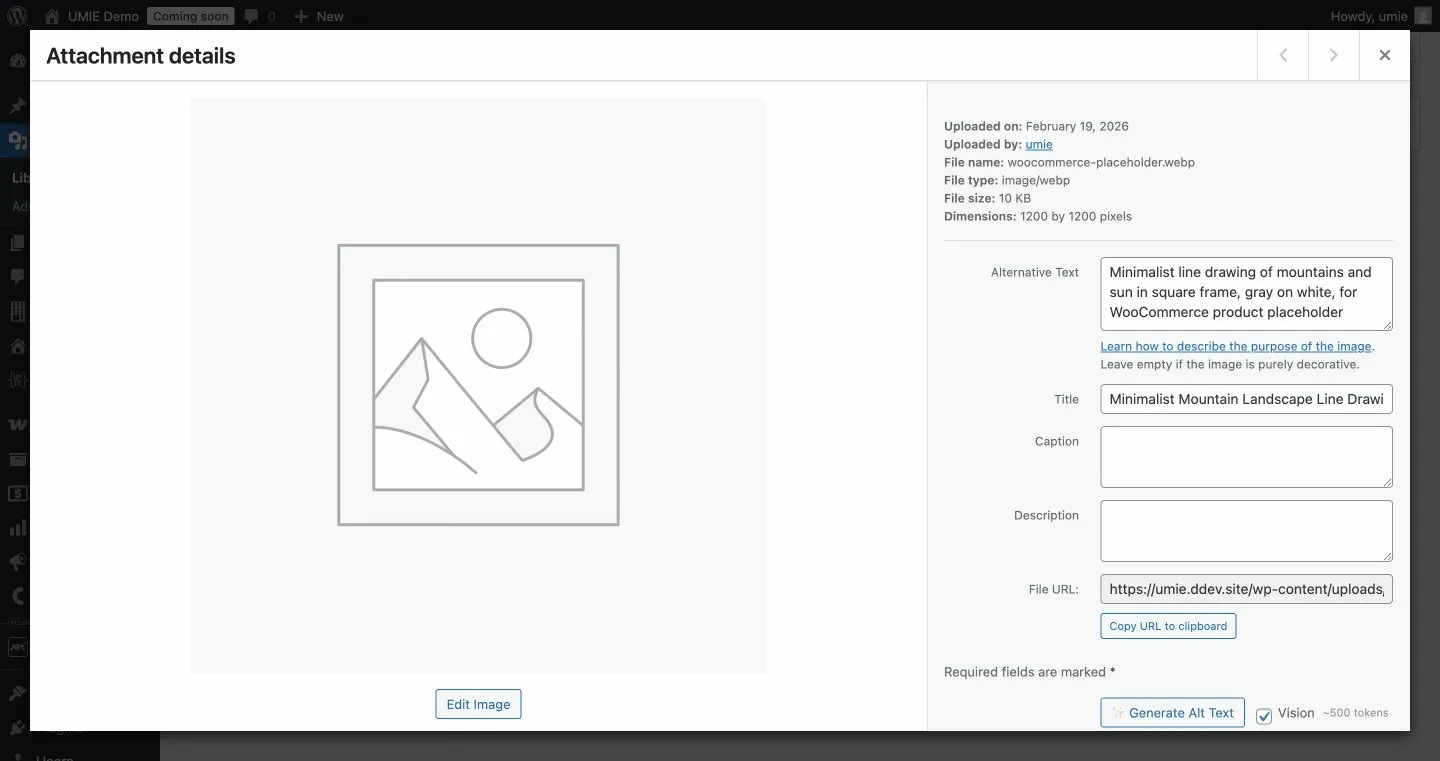The width and height of the screenshot is (1440, 761).
Task: Open Comments via the sidebar speech bubble
Action: (x=17, y=277)
